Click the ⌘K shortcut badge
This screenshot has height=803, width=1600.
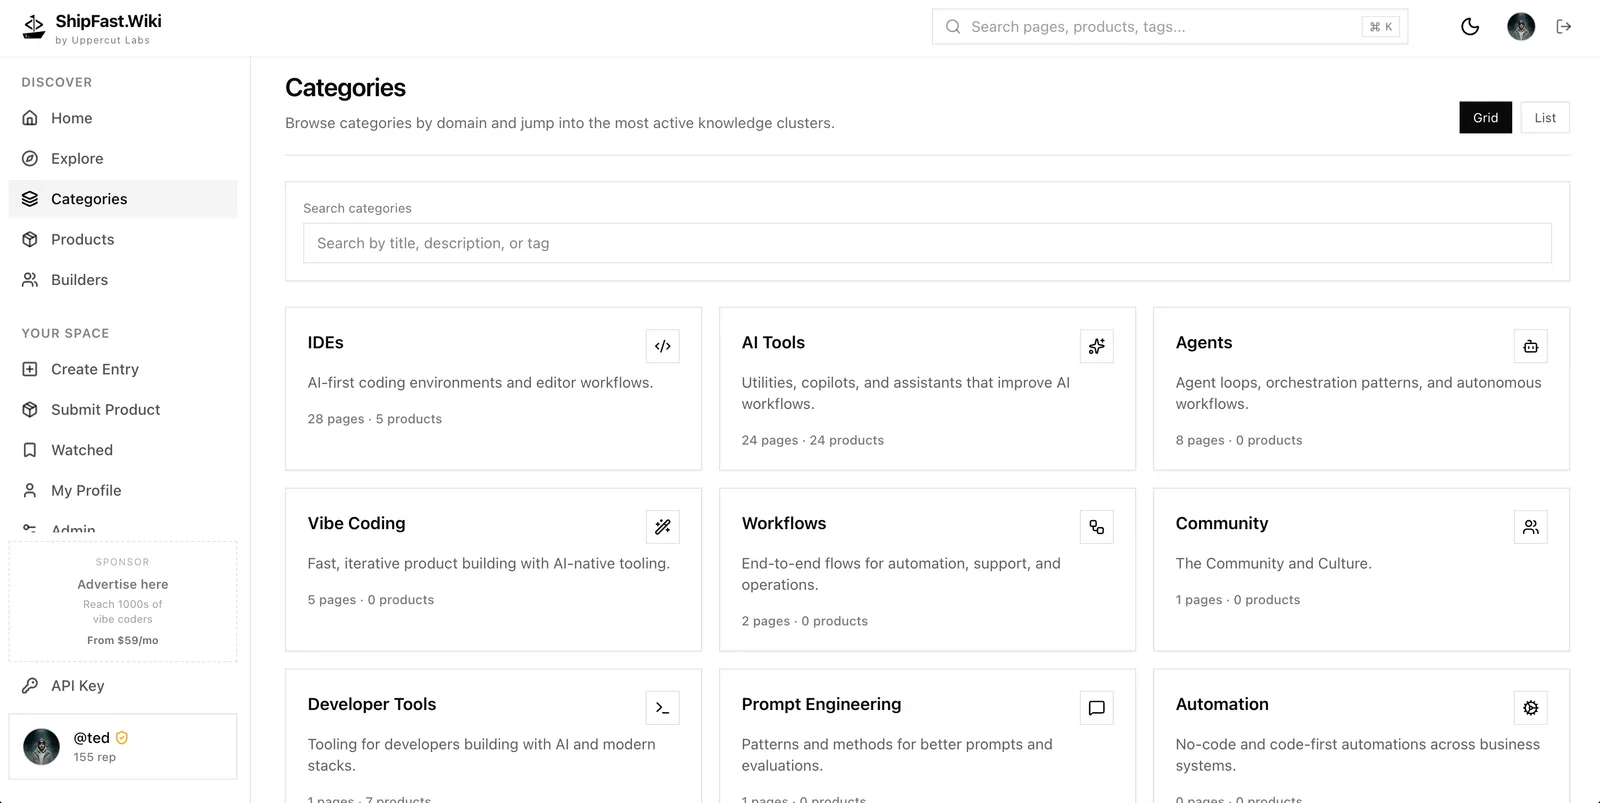[x=1381, y=27]
